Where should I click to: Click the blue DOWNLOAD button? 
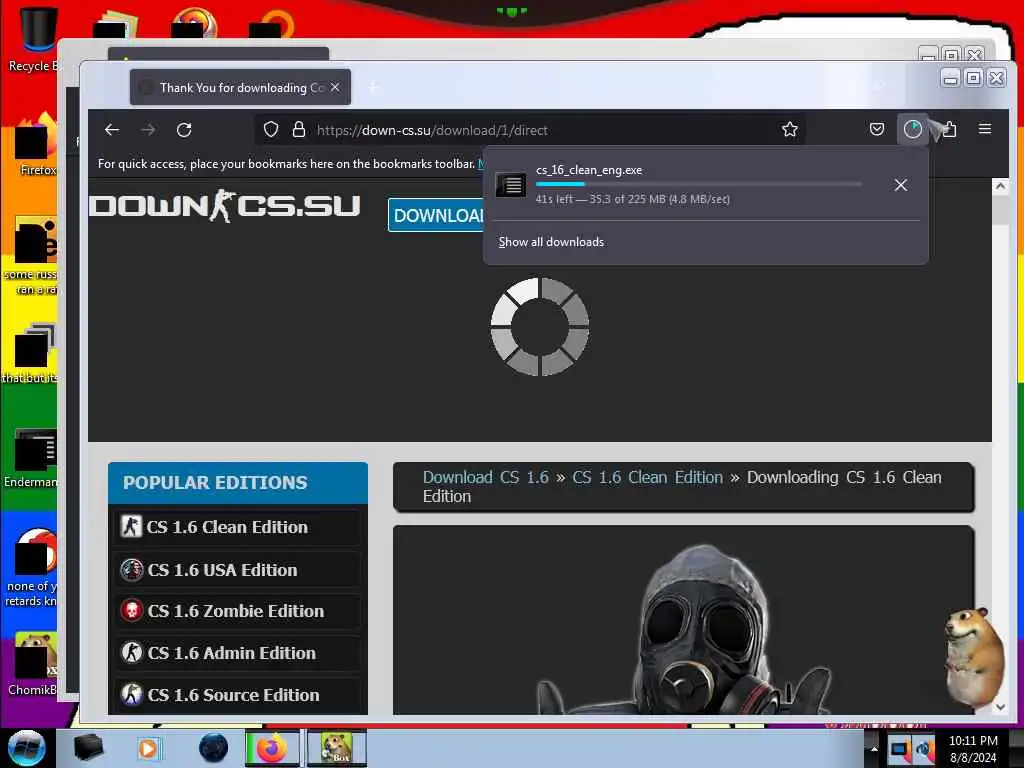(x=436, y=215)
